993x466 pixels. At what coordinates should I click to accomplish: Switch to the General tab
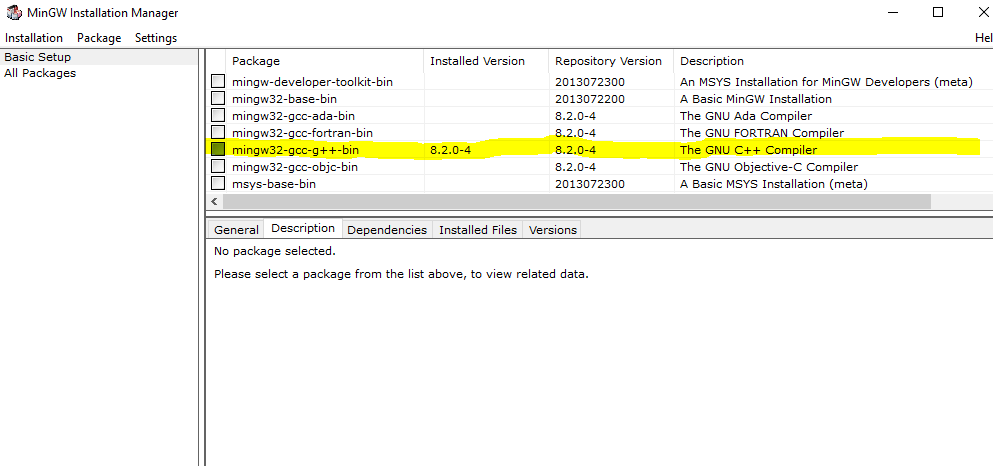pos(236,230)
